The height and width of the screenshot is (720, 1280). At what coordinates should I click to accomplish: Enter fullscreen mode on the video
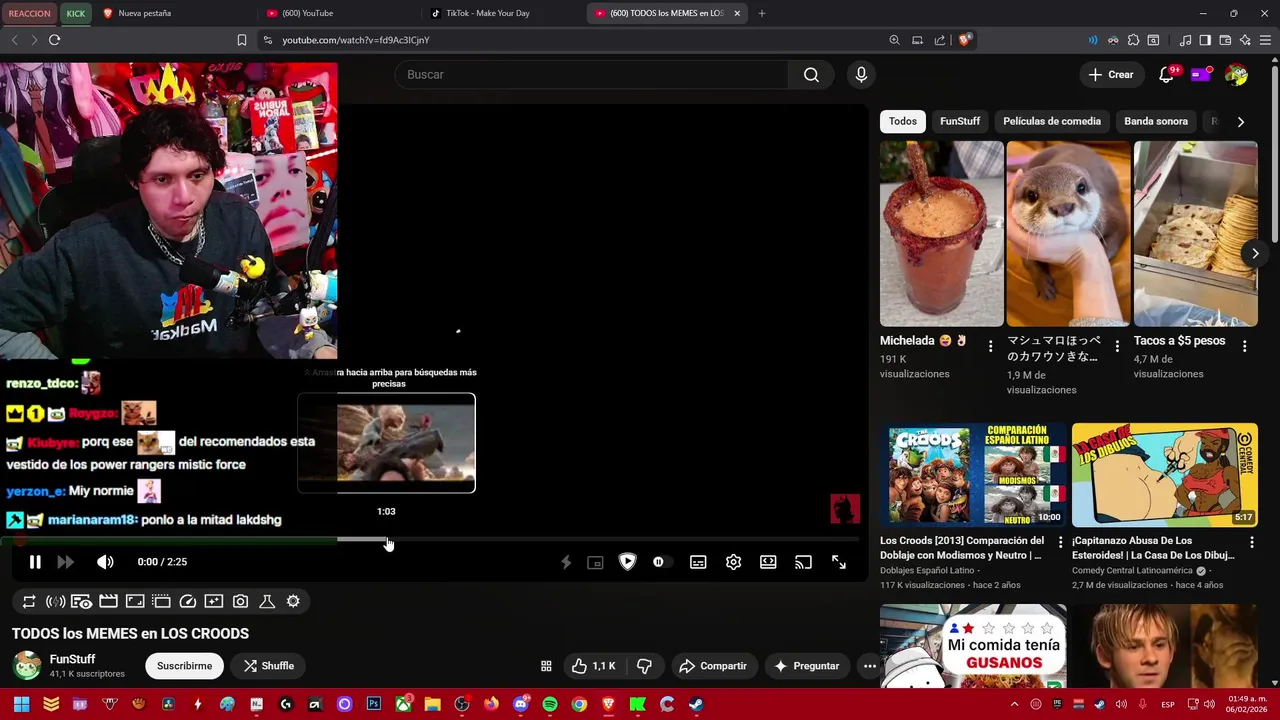839,562
